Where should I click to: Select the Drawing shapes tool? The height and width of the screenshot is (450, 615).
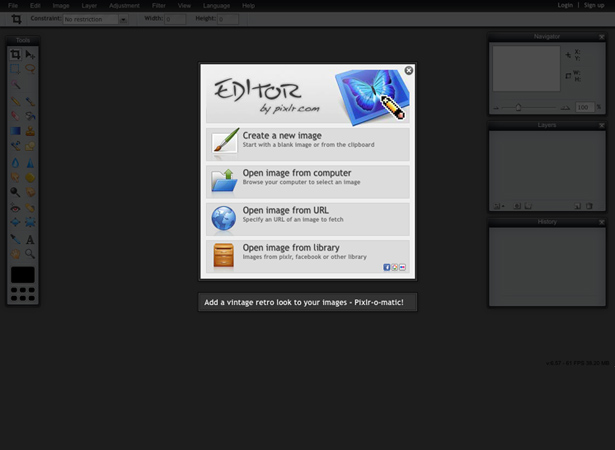coord(30,146)
